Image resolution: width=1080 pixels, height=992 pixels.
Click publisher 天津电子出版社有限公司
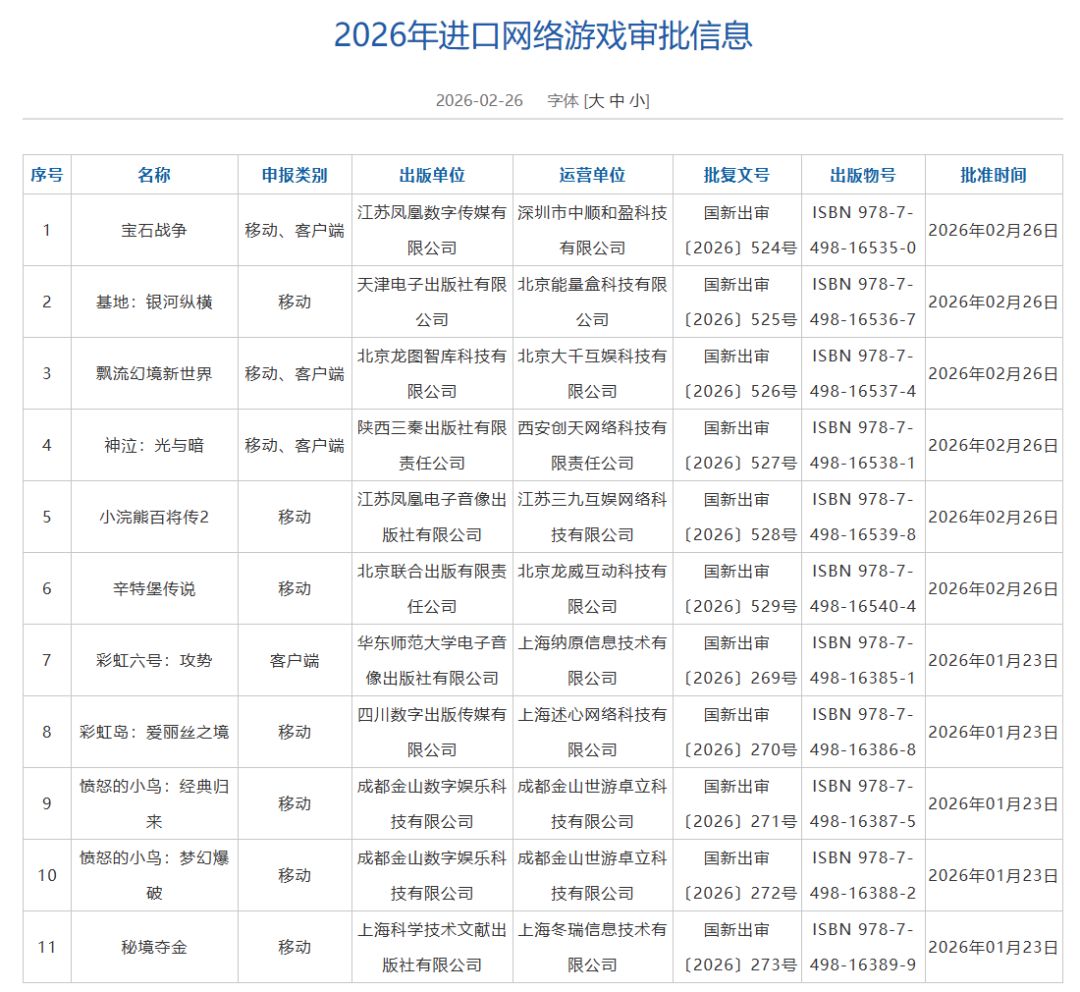pos(432,302)
